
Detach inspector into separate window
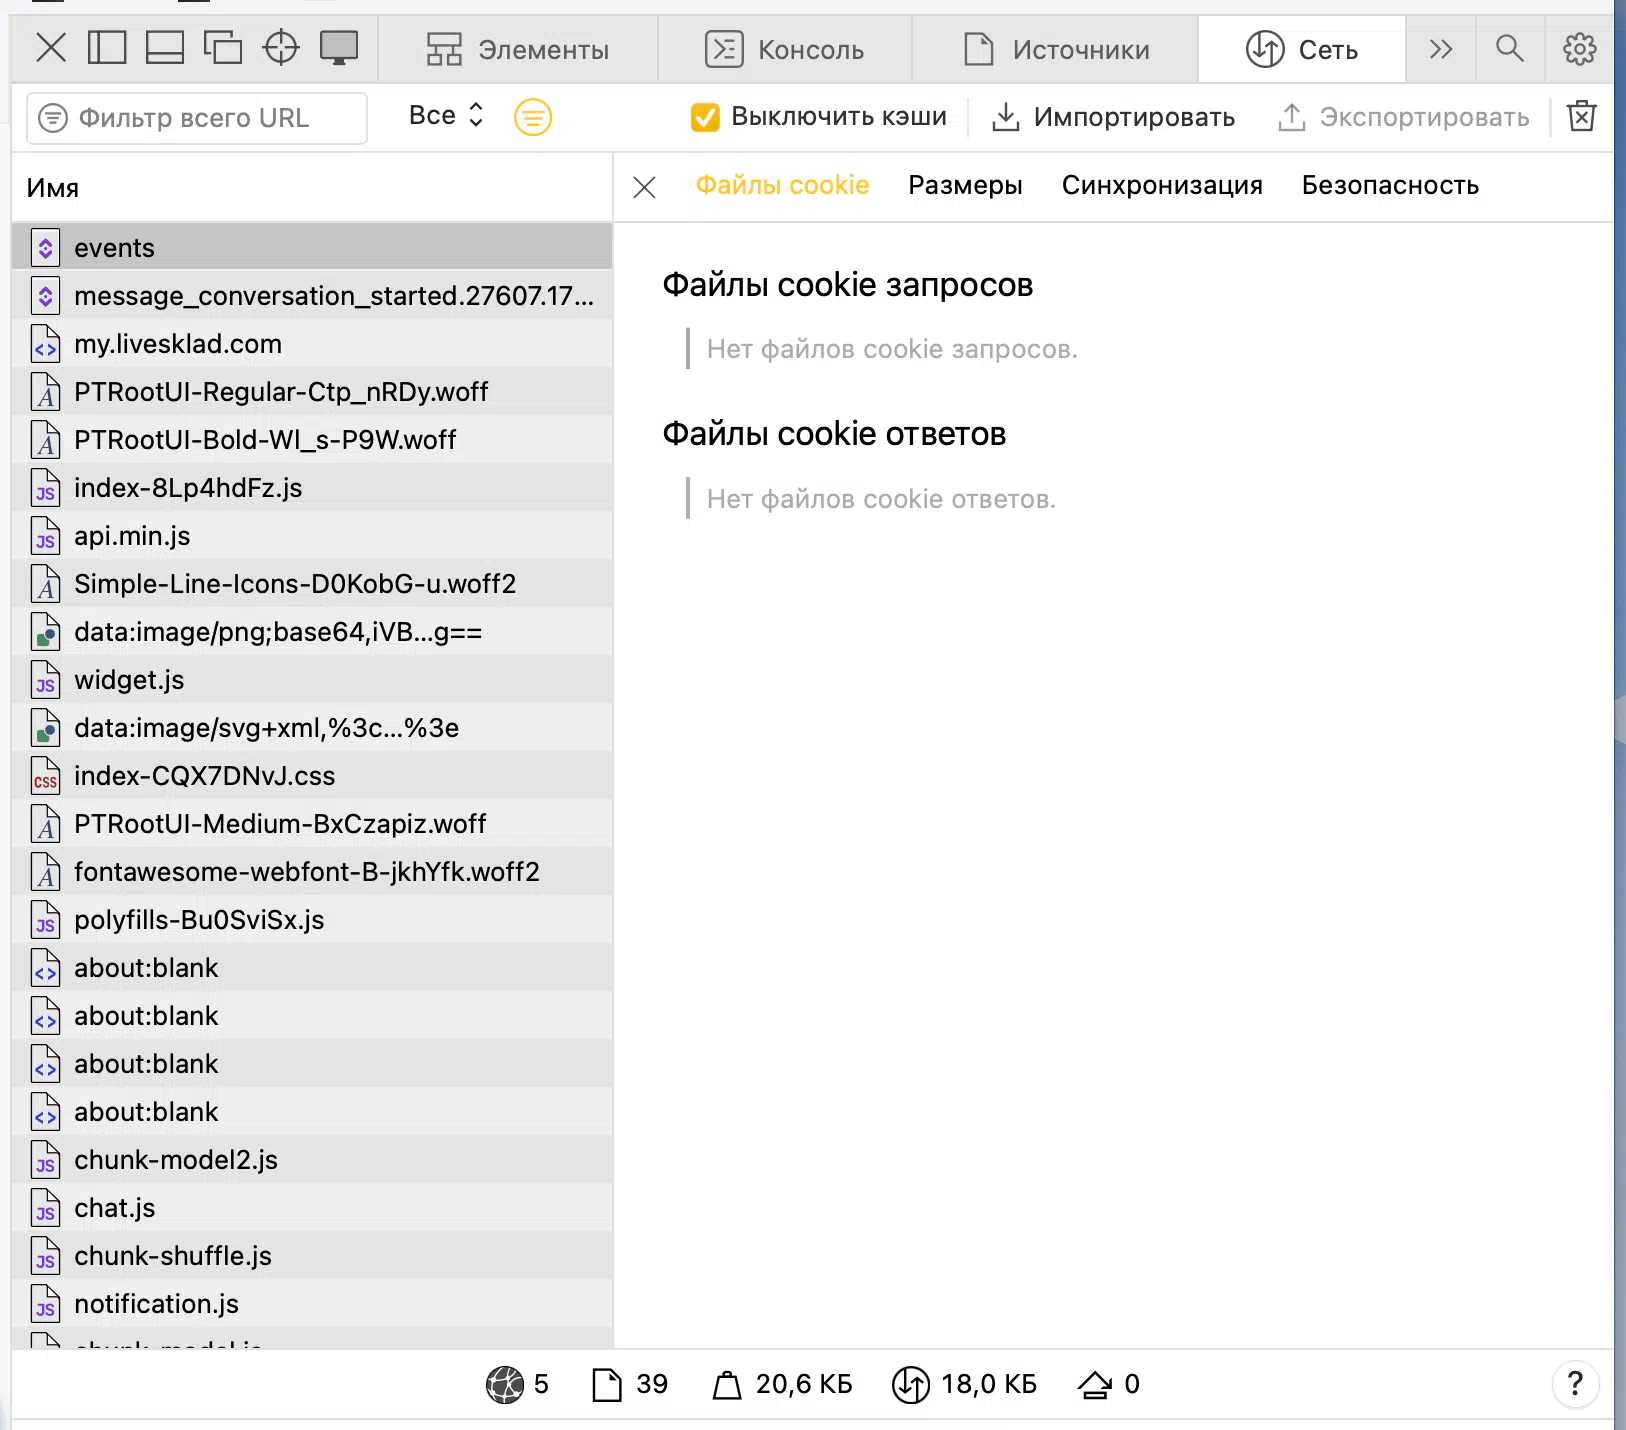coord(223,48)
